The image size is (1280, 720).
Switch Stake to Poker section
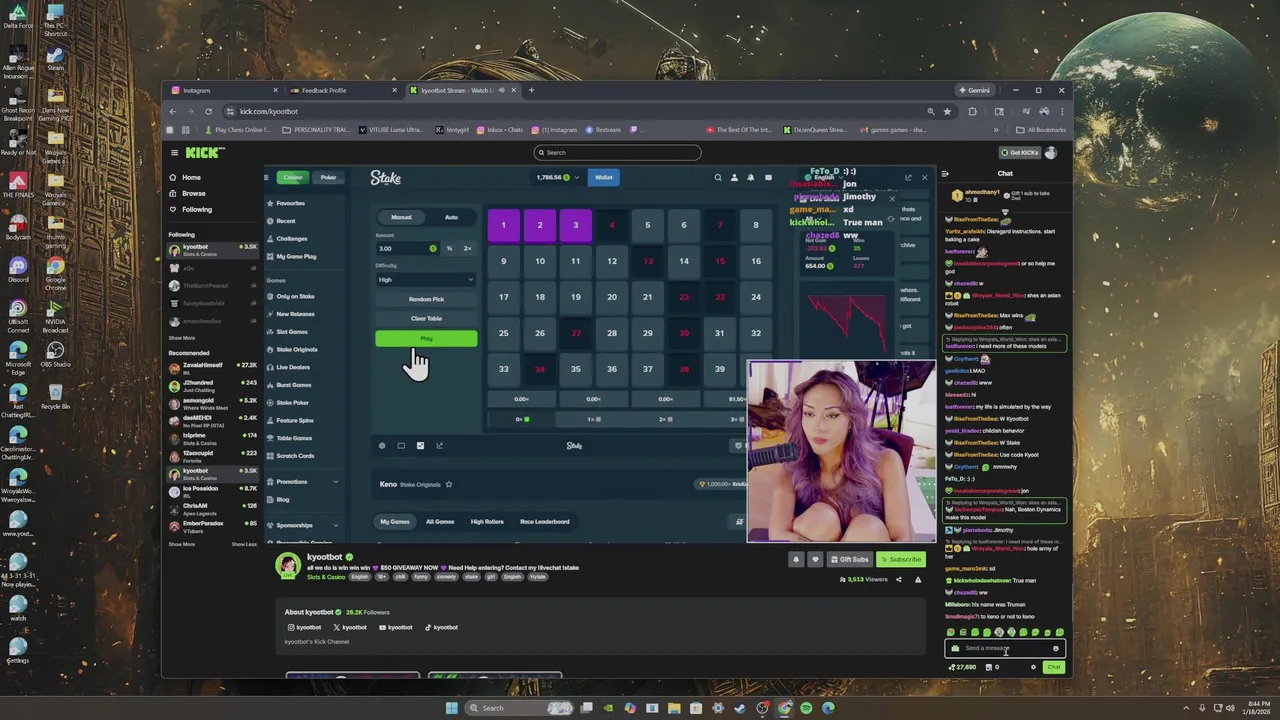point(328,177)
